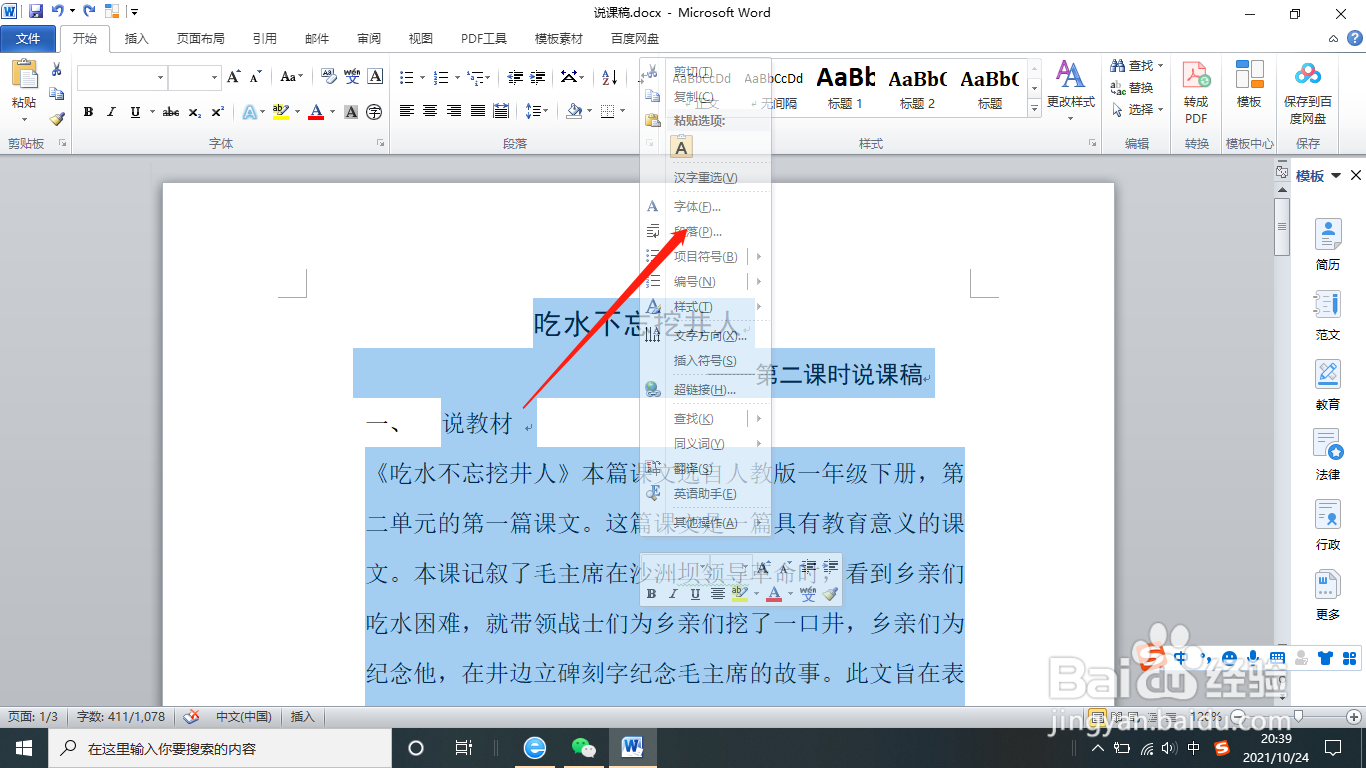The width and height of the screenshot is (1366, 768).
Task: Click the Undo arrow in the quick access toolbar
Action: pos(58,12)
